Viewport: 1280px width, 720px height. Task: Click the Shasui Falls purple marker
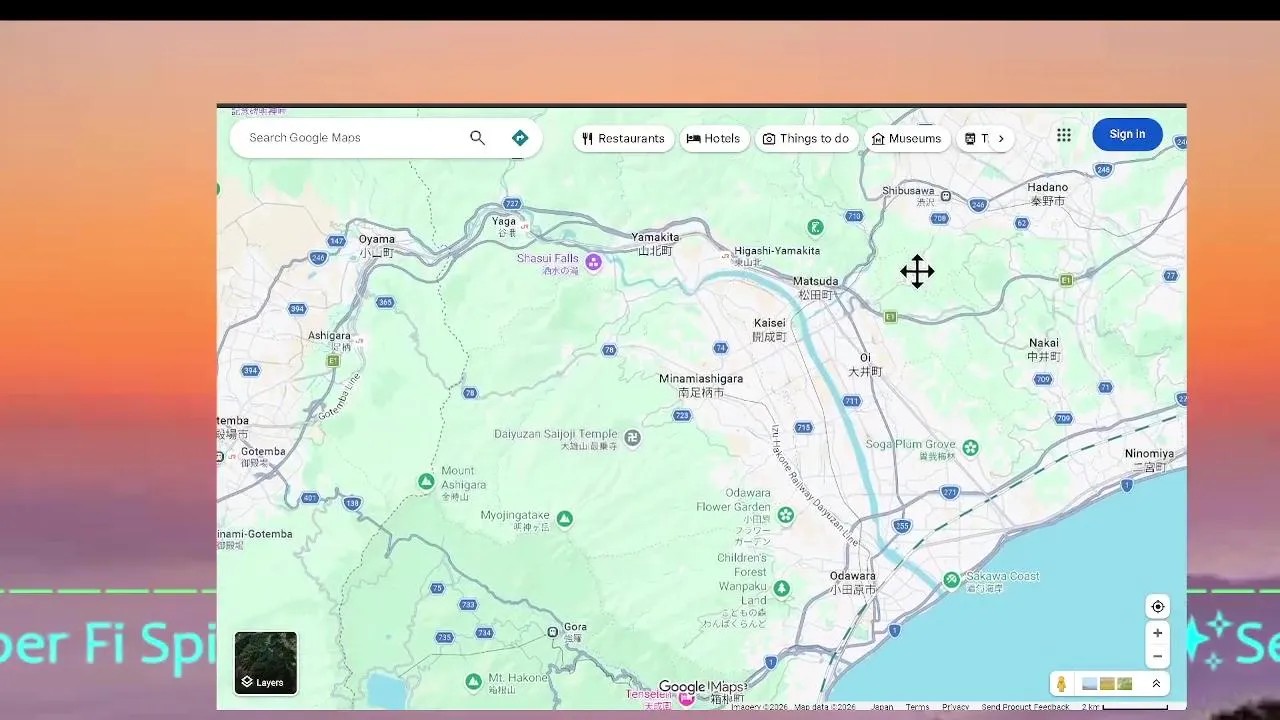tap(594, 262)
